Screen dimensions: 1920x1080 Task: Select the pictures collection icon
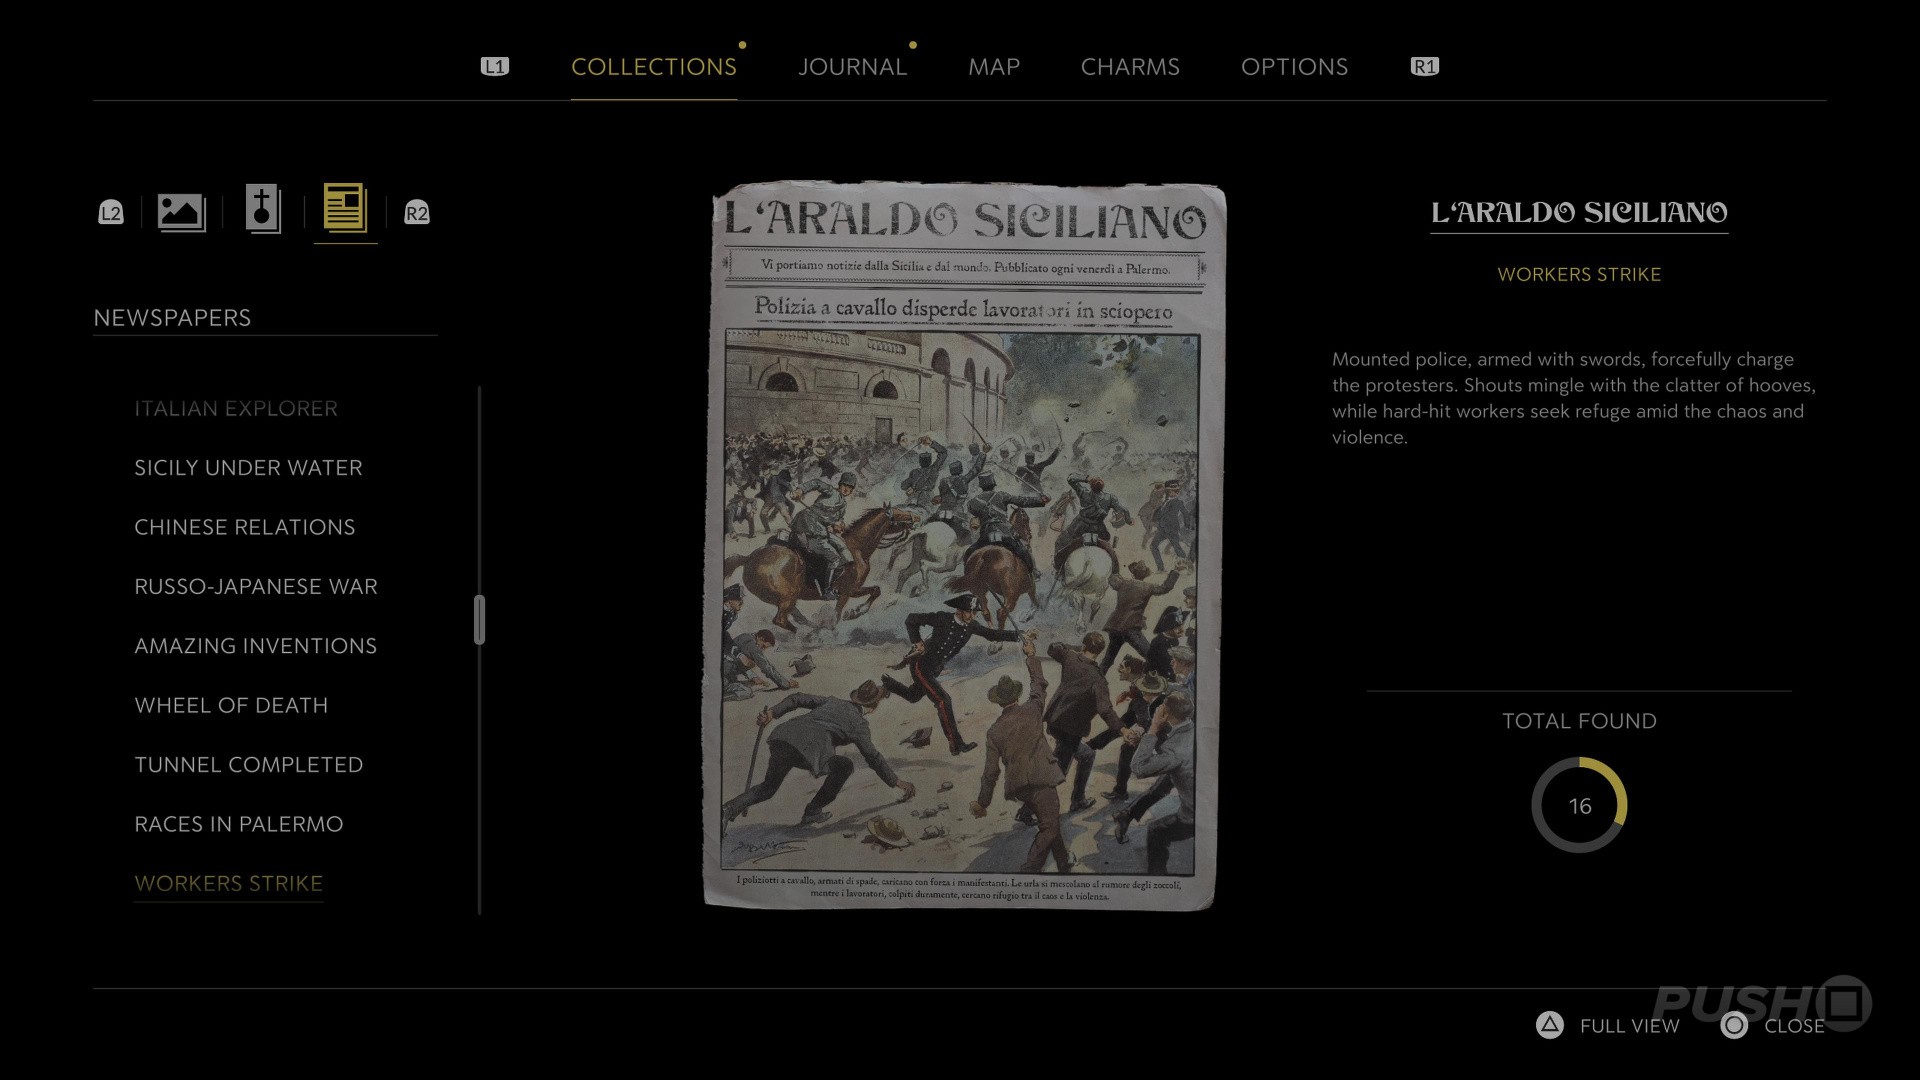click(181, 212)
